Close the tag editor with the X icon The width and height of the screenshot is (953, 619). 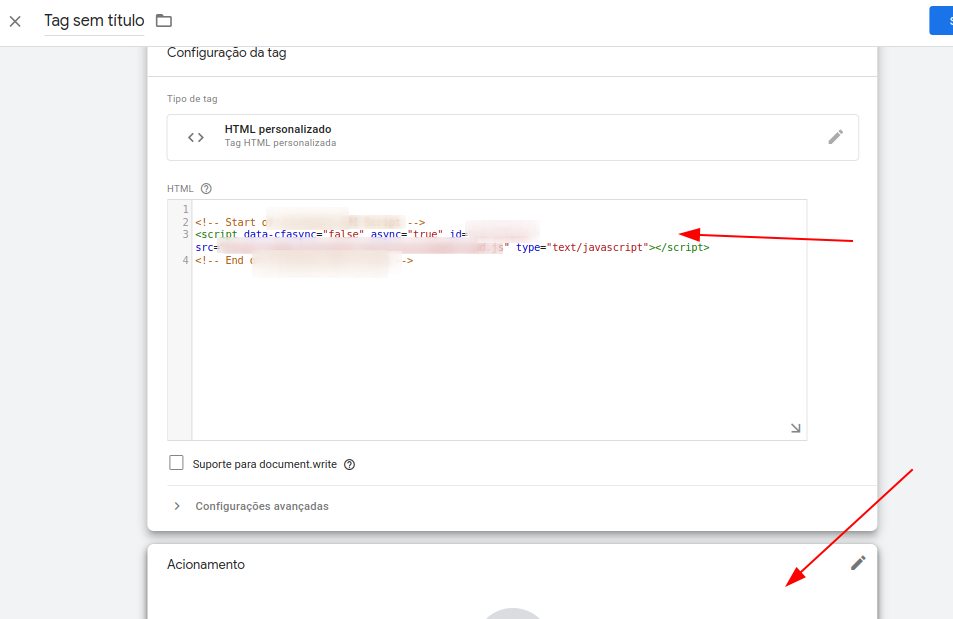(x=15, y=21)
